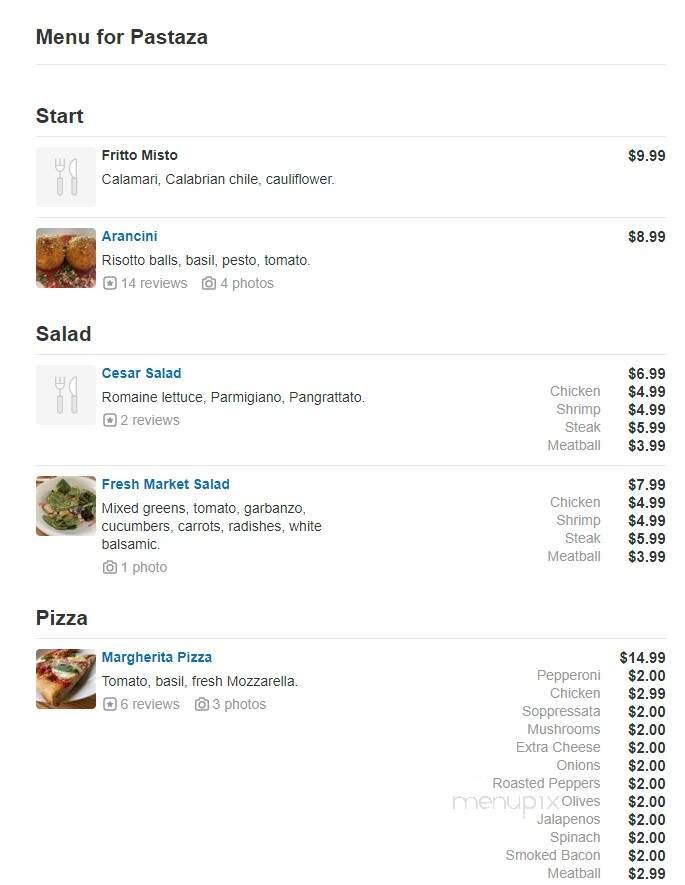The width and height of the screenshot is (685, 885).
Task: Click the review icon beside "6 reviews"
Action: point(110,704)
